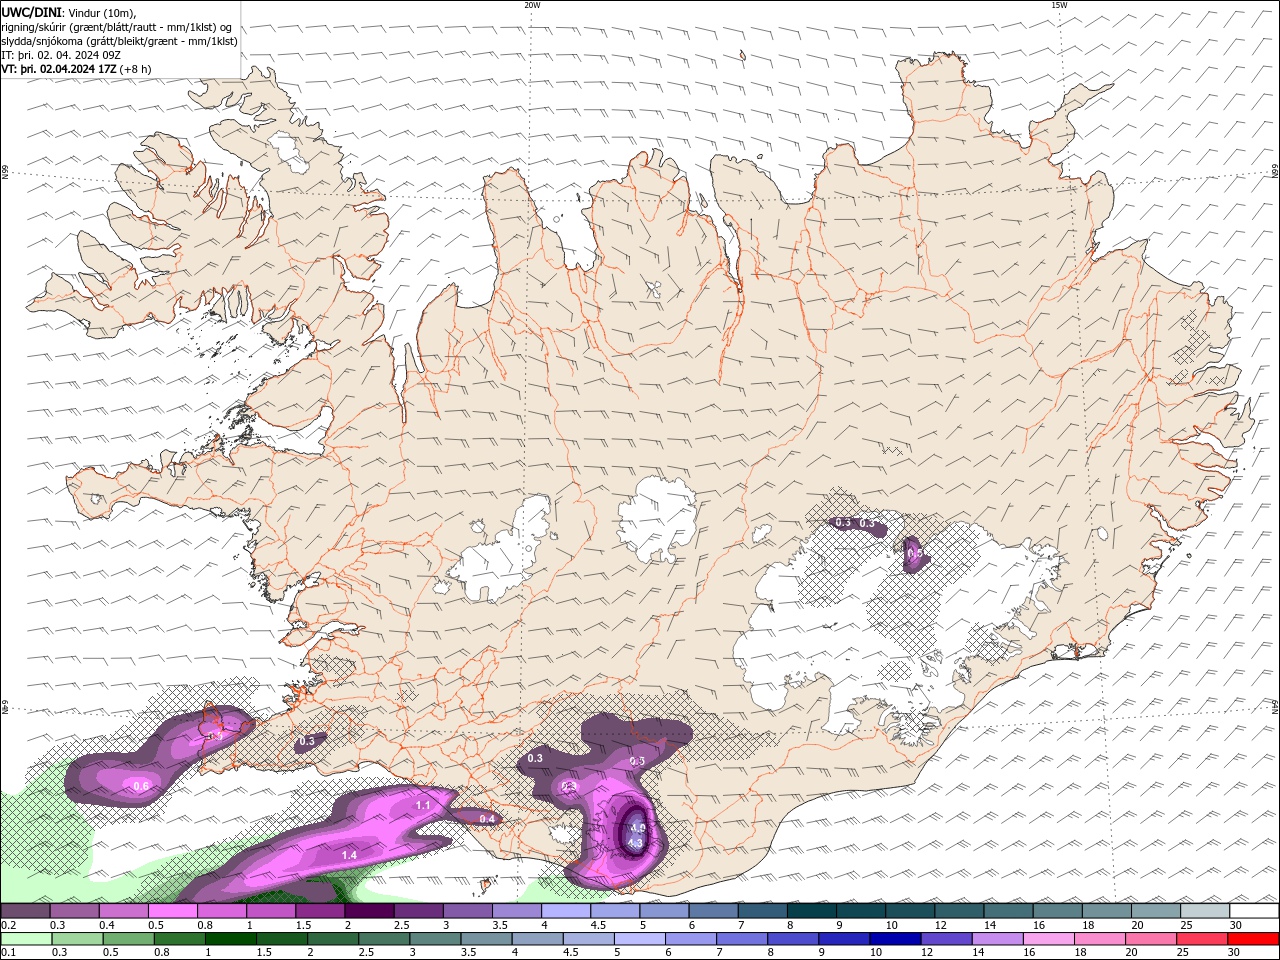The image size is (1280, 960).
Task: Click the 'slydda/snjókoma' legend description line
Action: pos(120,41)
